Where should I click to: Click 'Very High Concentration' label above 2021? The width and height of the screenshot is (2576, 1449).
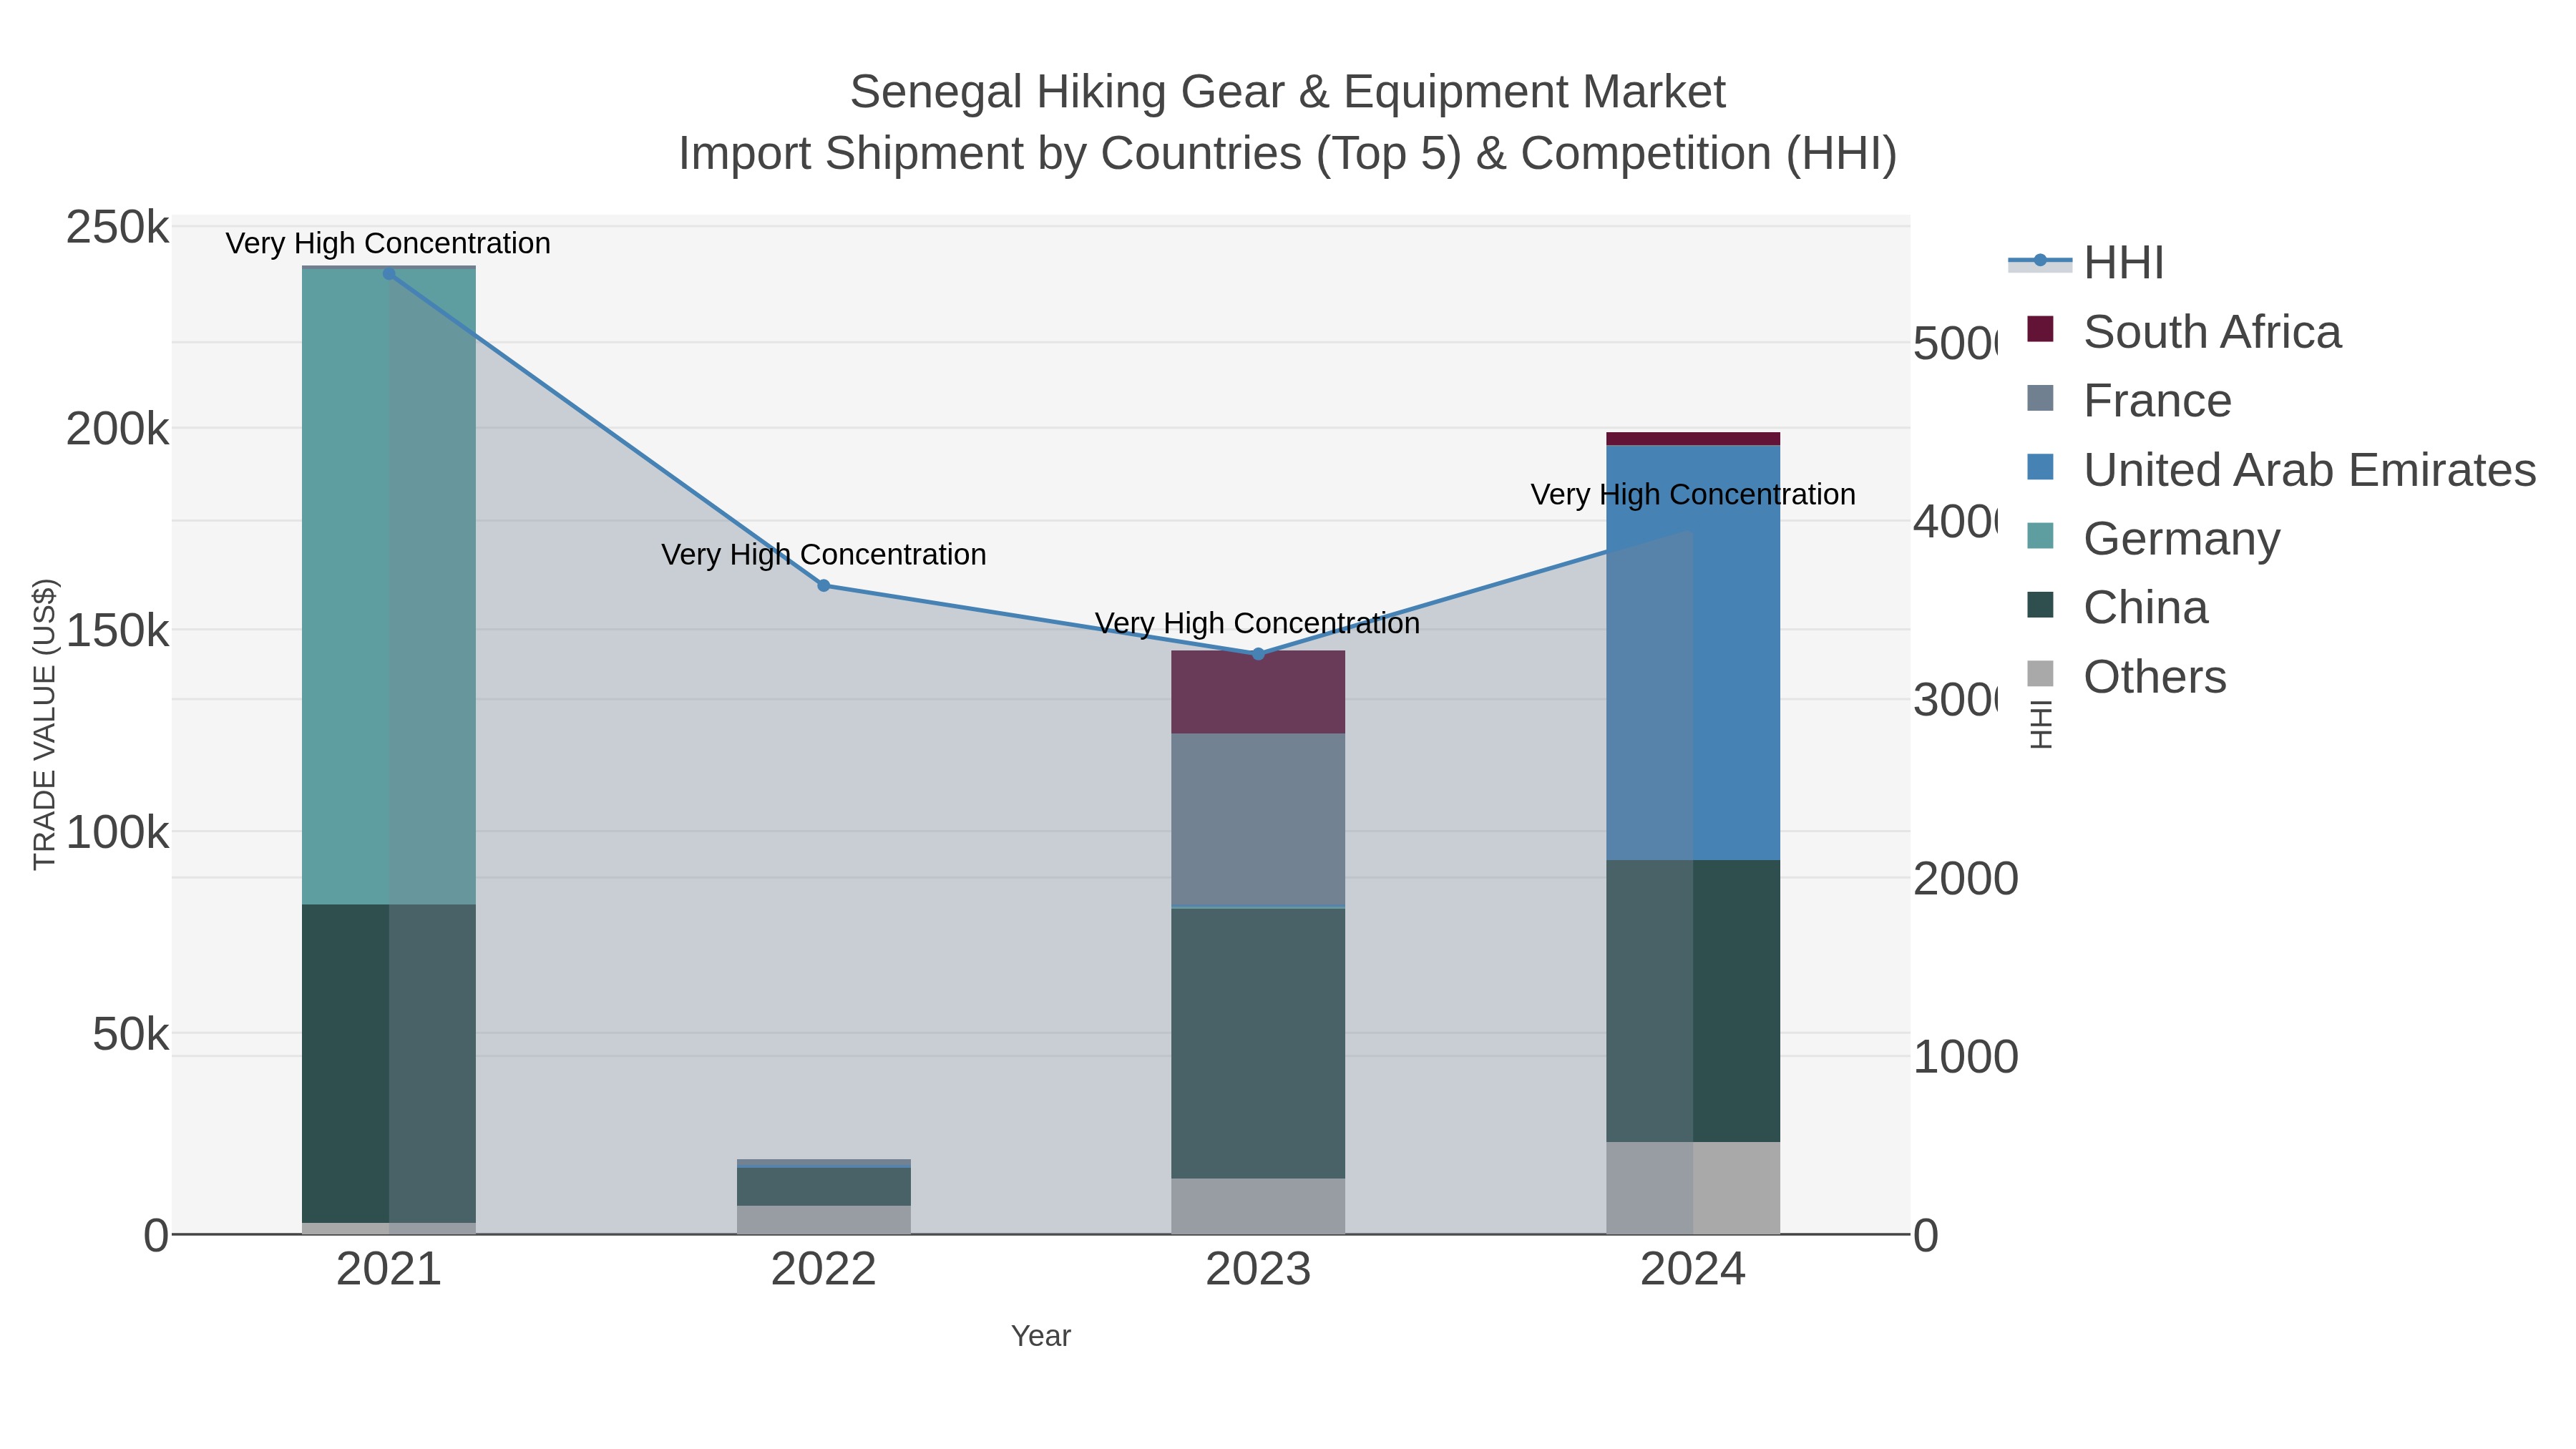[x=388, y=243]
